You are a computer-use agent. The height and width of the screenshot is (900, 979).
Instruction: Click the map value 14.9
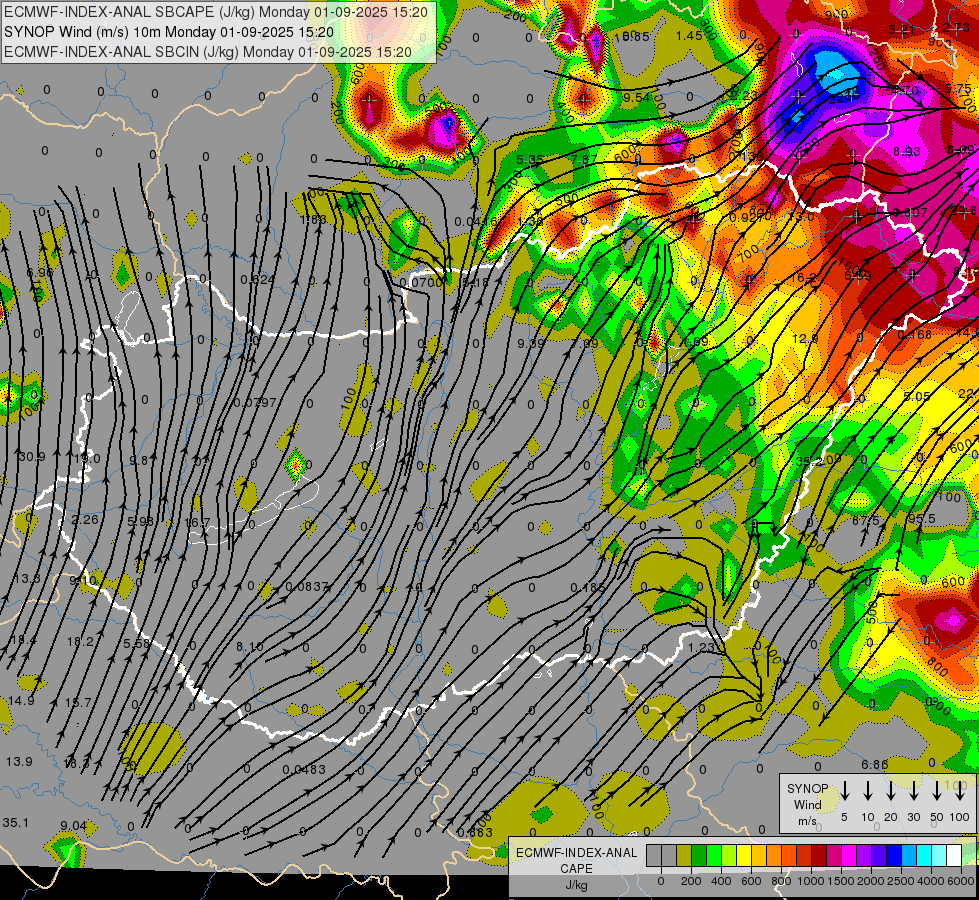tap(21, 701)
